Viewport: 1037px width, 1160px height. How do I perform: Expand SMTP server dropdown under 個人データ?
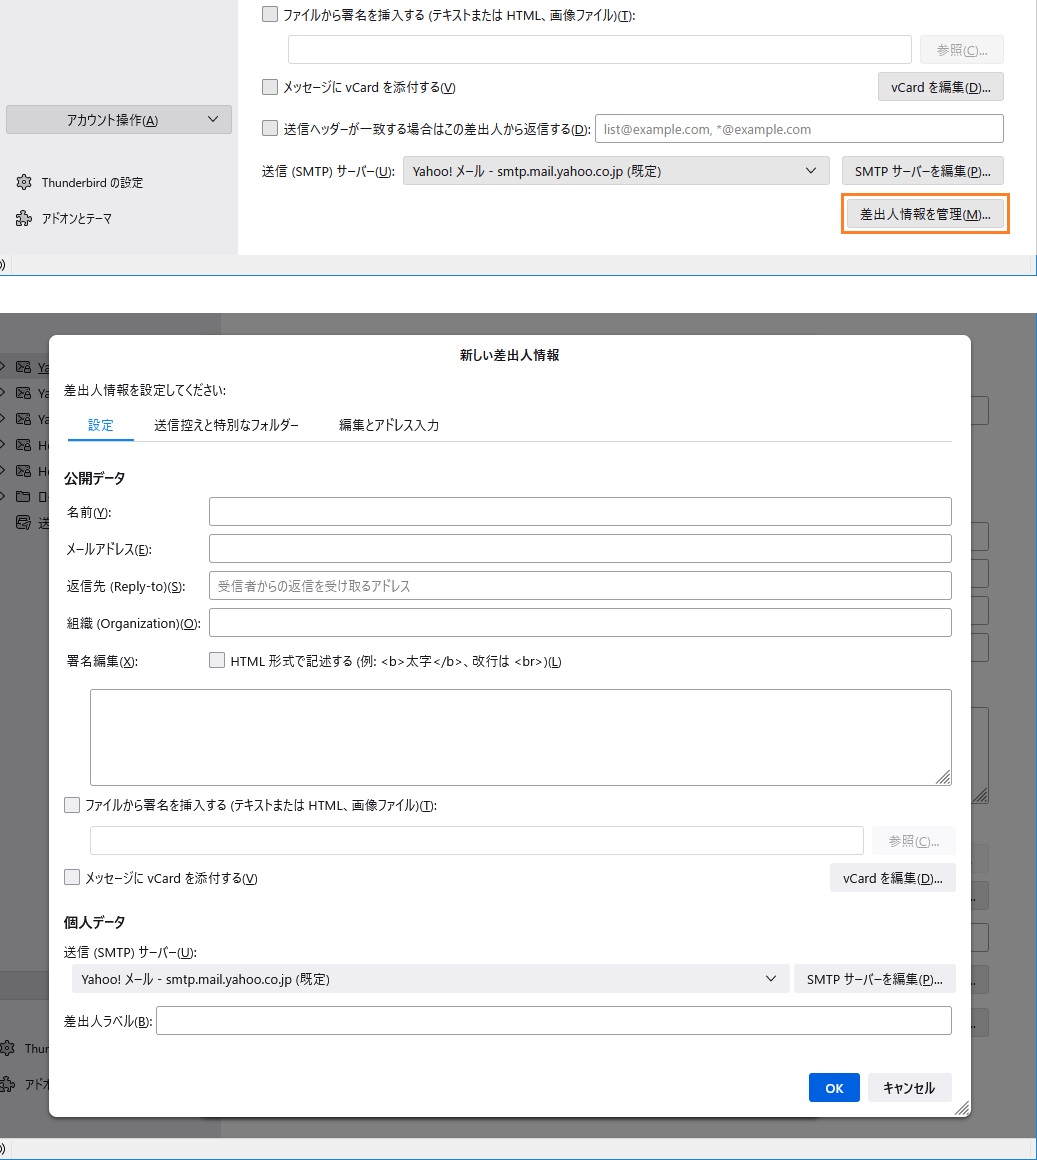point(430,979)
